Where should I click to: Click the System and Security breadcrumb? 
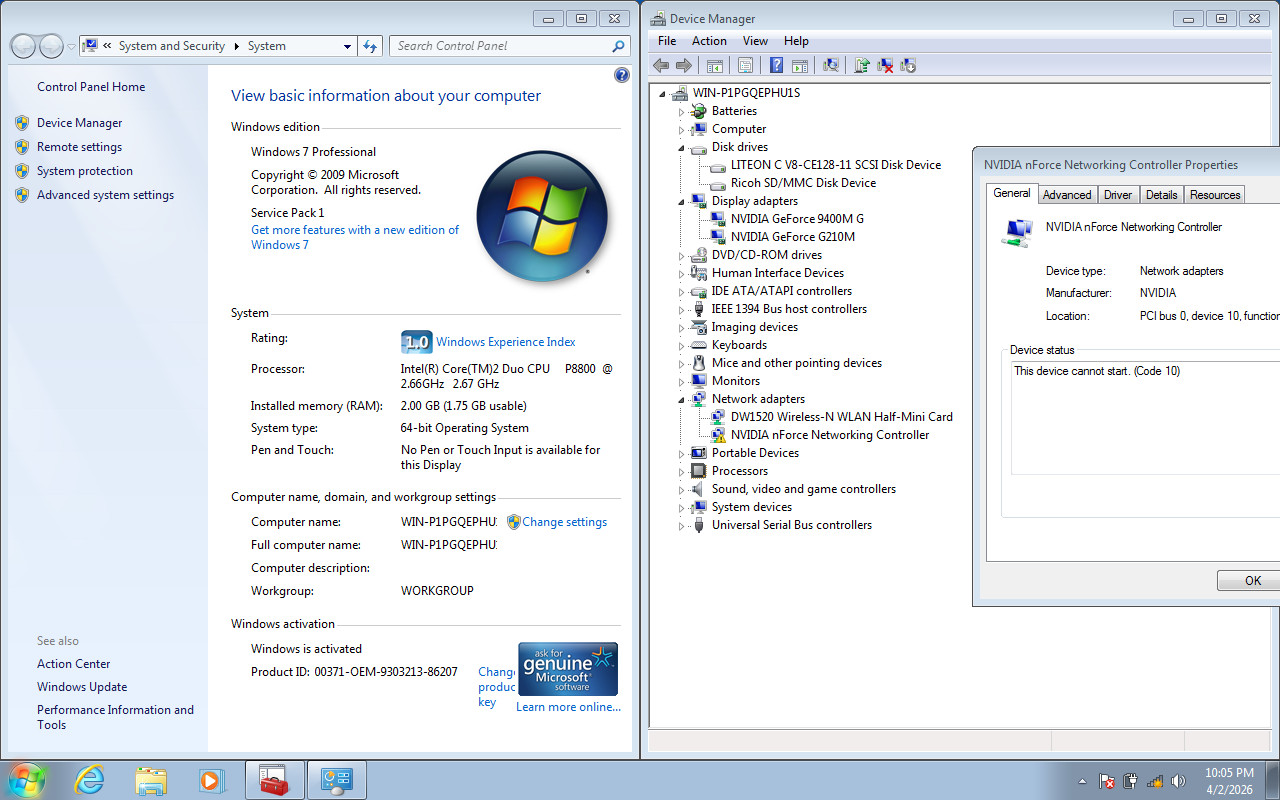point(171,46)
